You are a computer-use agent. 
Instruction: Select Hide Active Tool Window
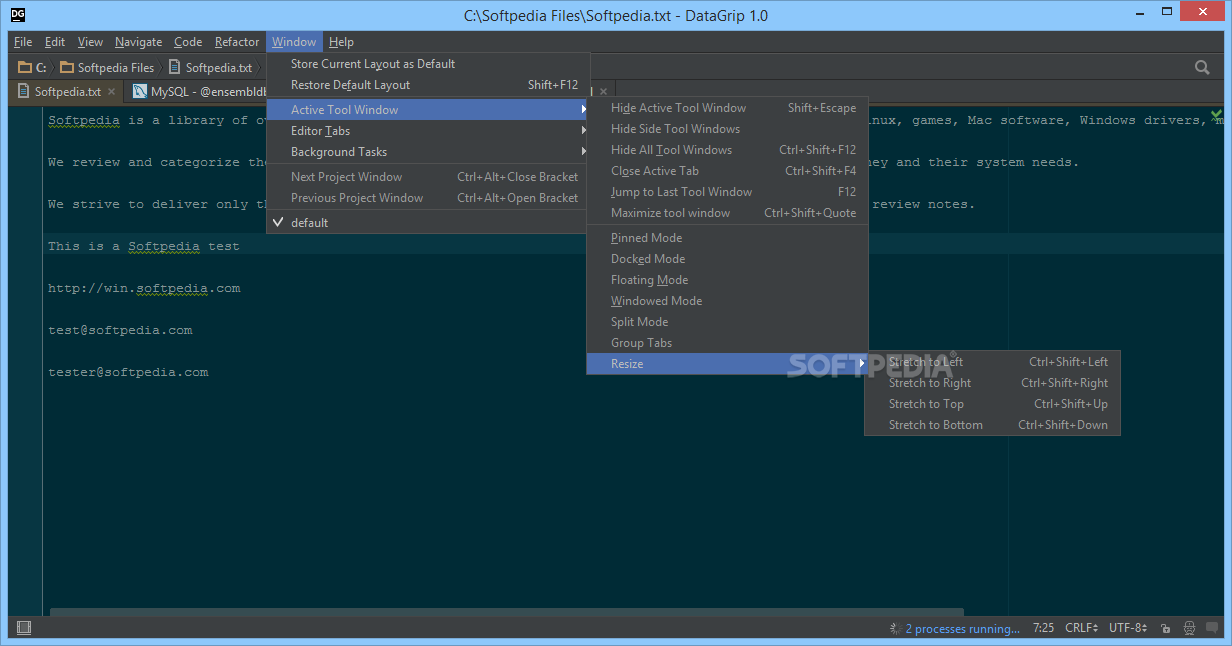[727, 107]
